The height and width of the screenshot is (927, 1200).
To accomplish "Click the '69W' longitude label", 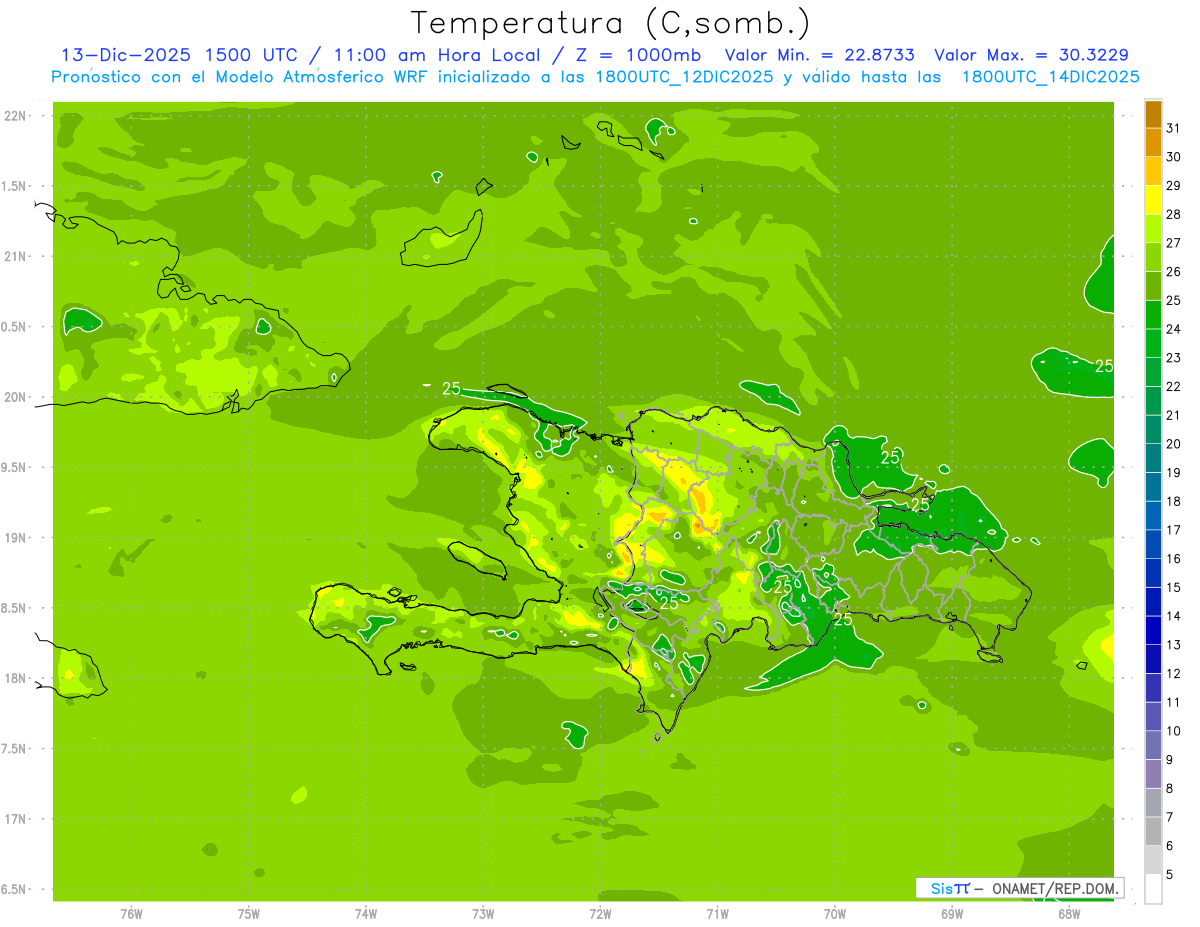I will pos(952,914).
